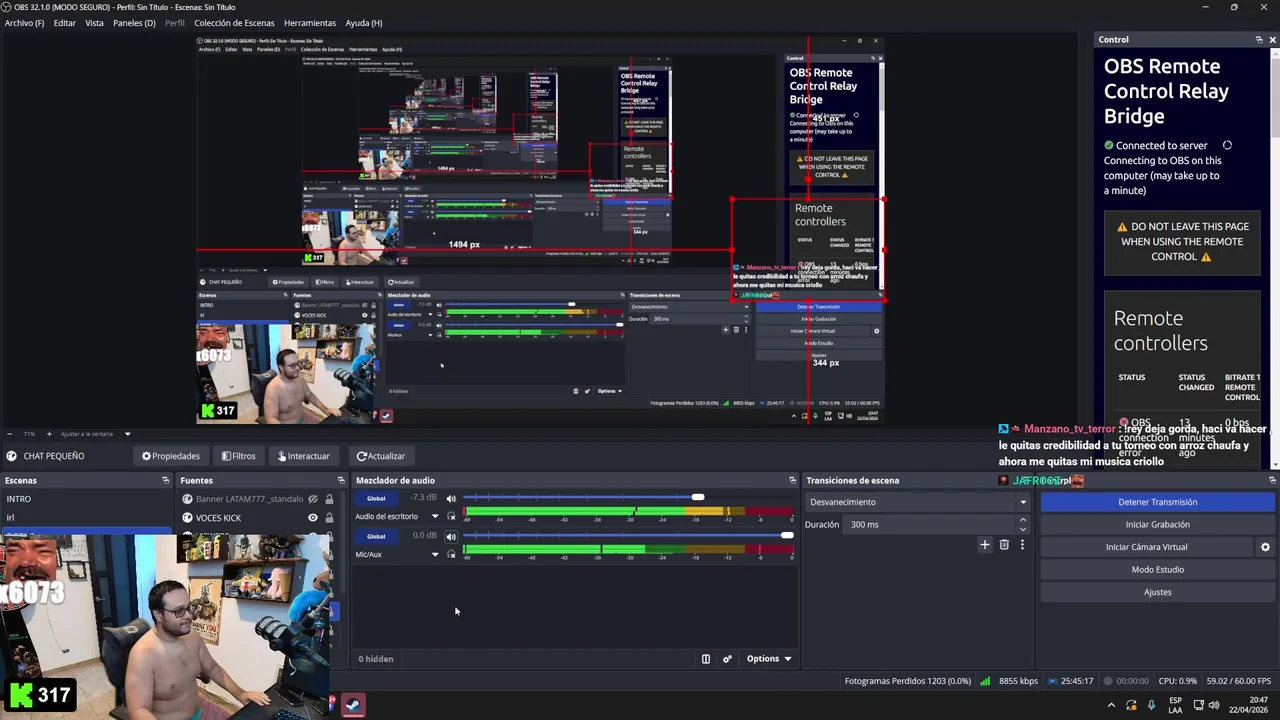Expand Audio del escritorio options arrow
Image resolution: width=1280 pixels, height=720 pixels.
point(434,517)
